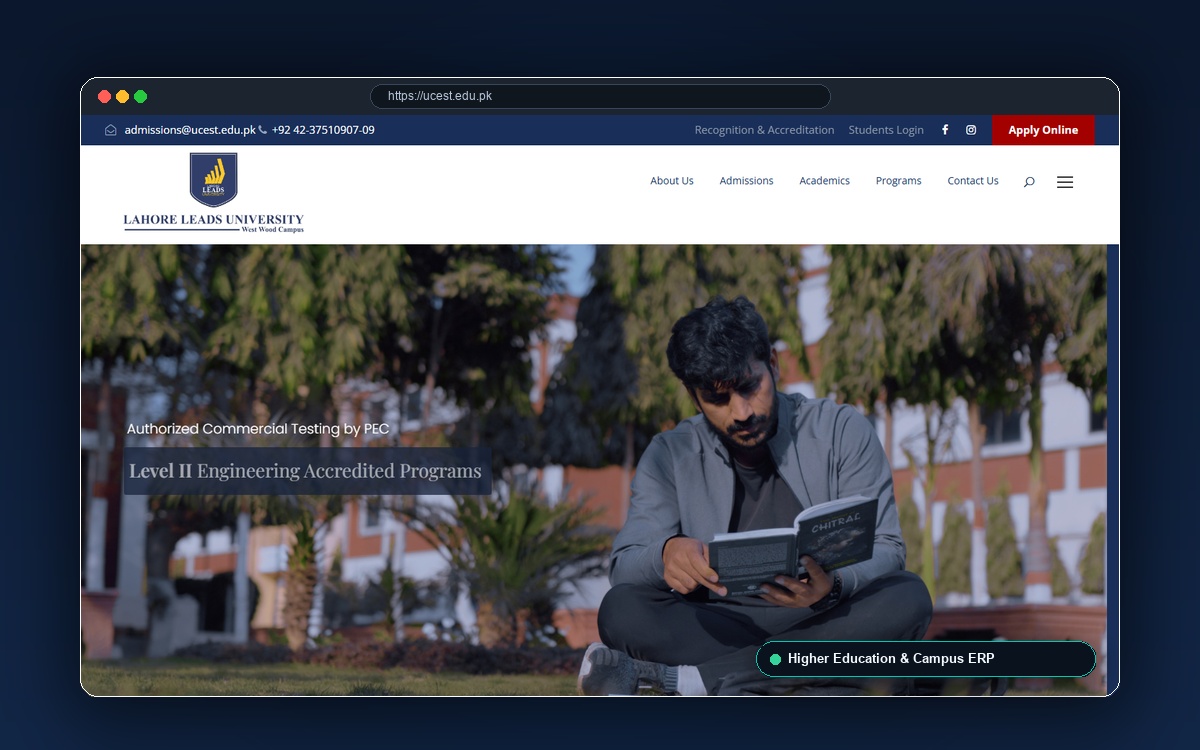Click the Apply Online button
The image size is (1200, 750).
pos(1043,130)
